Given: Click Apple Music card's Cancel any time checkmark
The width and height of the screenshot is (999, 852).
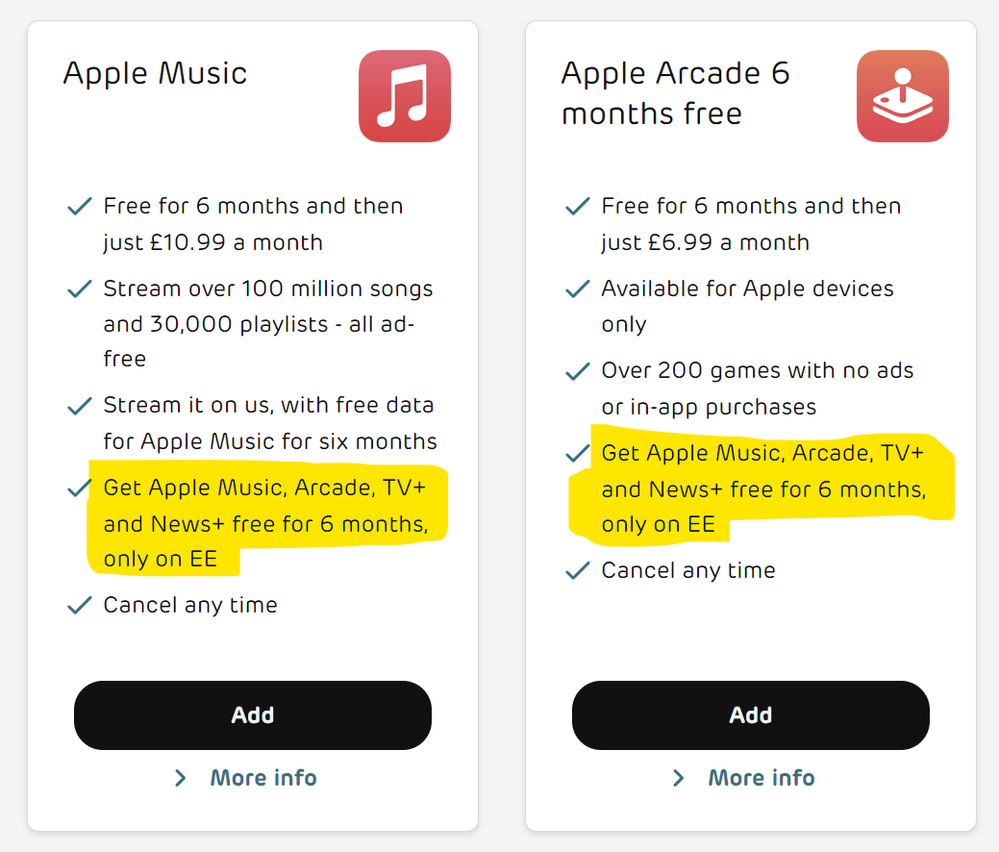Looking at the screenshot, I should (80, 605).
